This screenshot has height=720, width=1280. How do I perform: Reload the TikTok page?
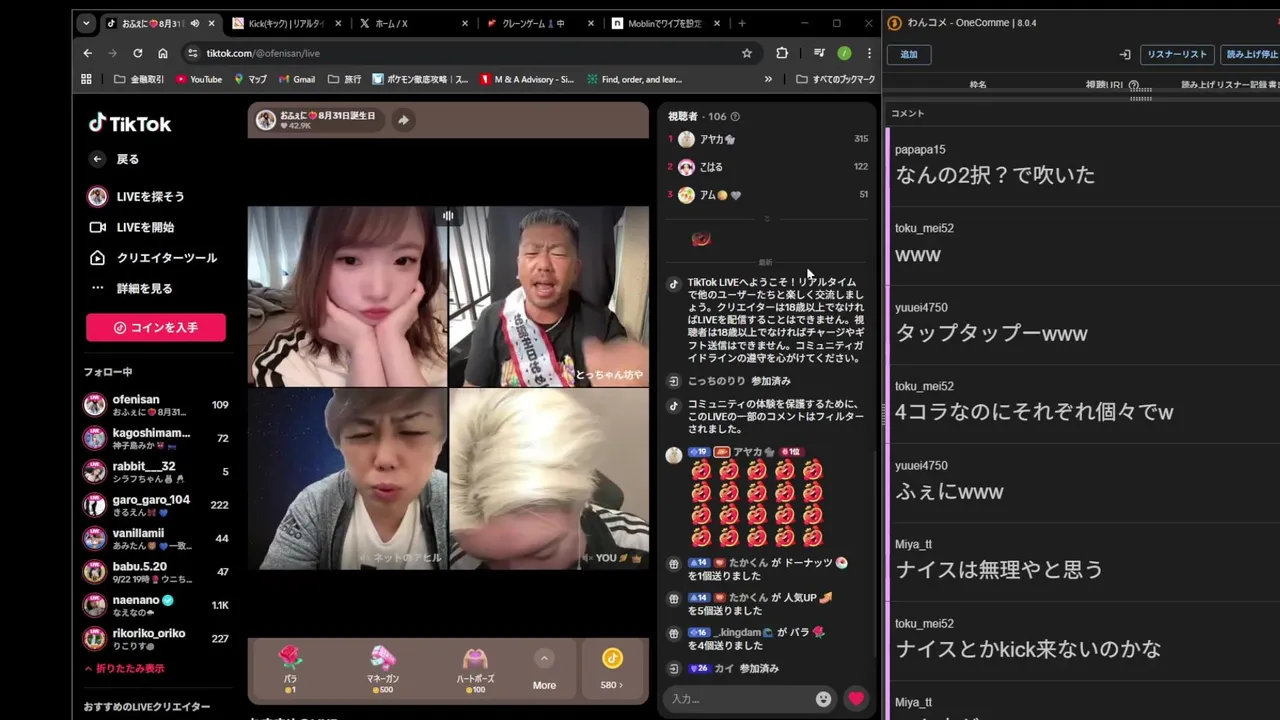(x=137, y=53)
